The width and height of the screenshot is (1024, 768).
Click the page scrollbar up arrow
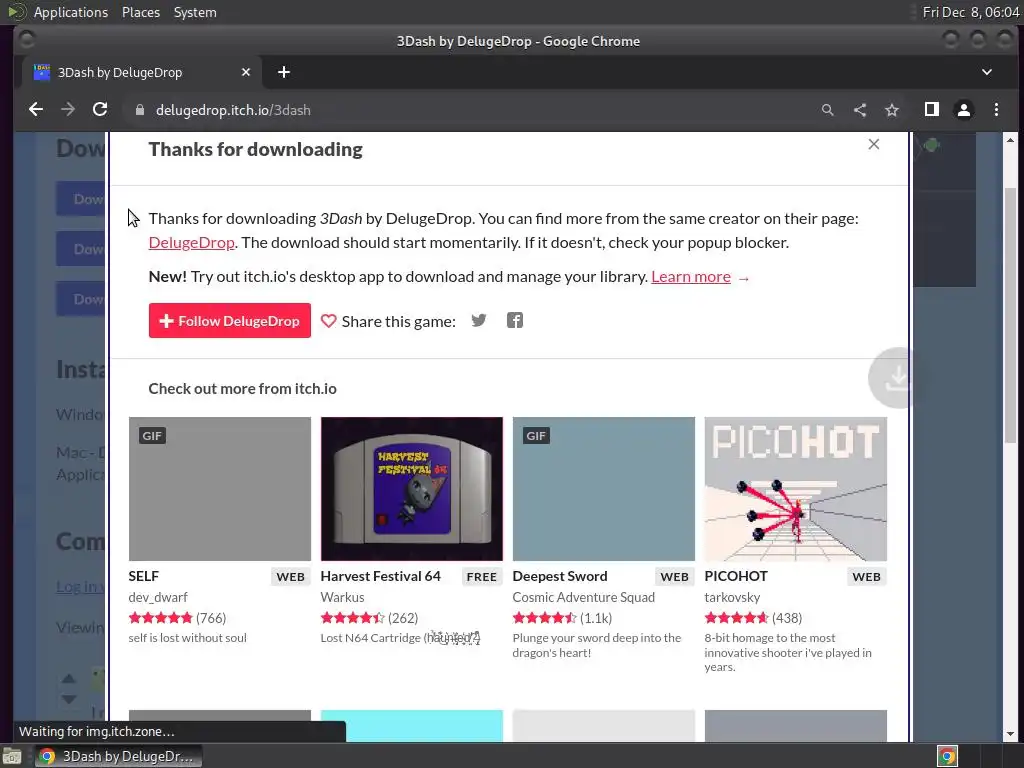[1010, 140]
